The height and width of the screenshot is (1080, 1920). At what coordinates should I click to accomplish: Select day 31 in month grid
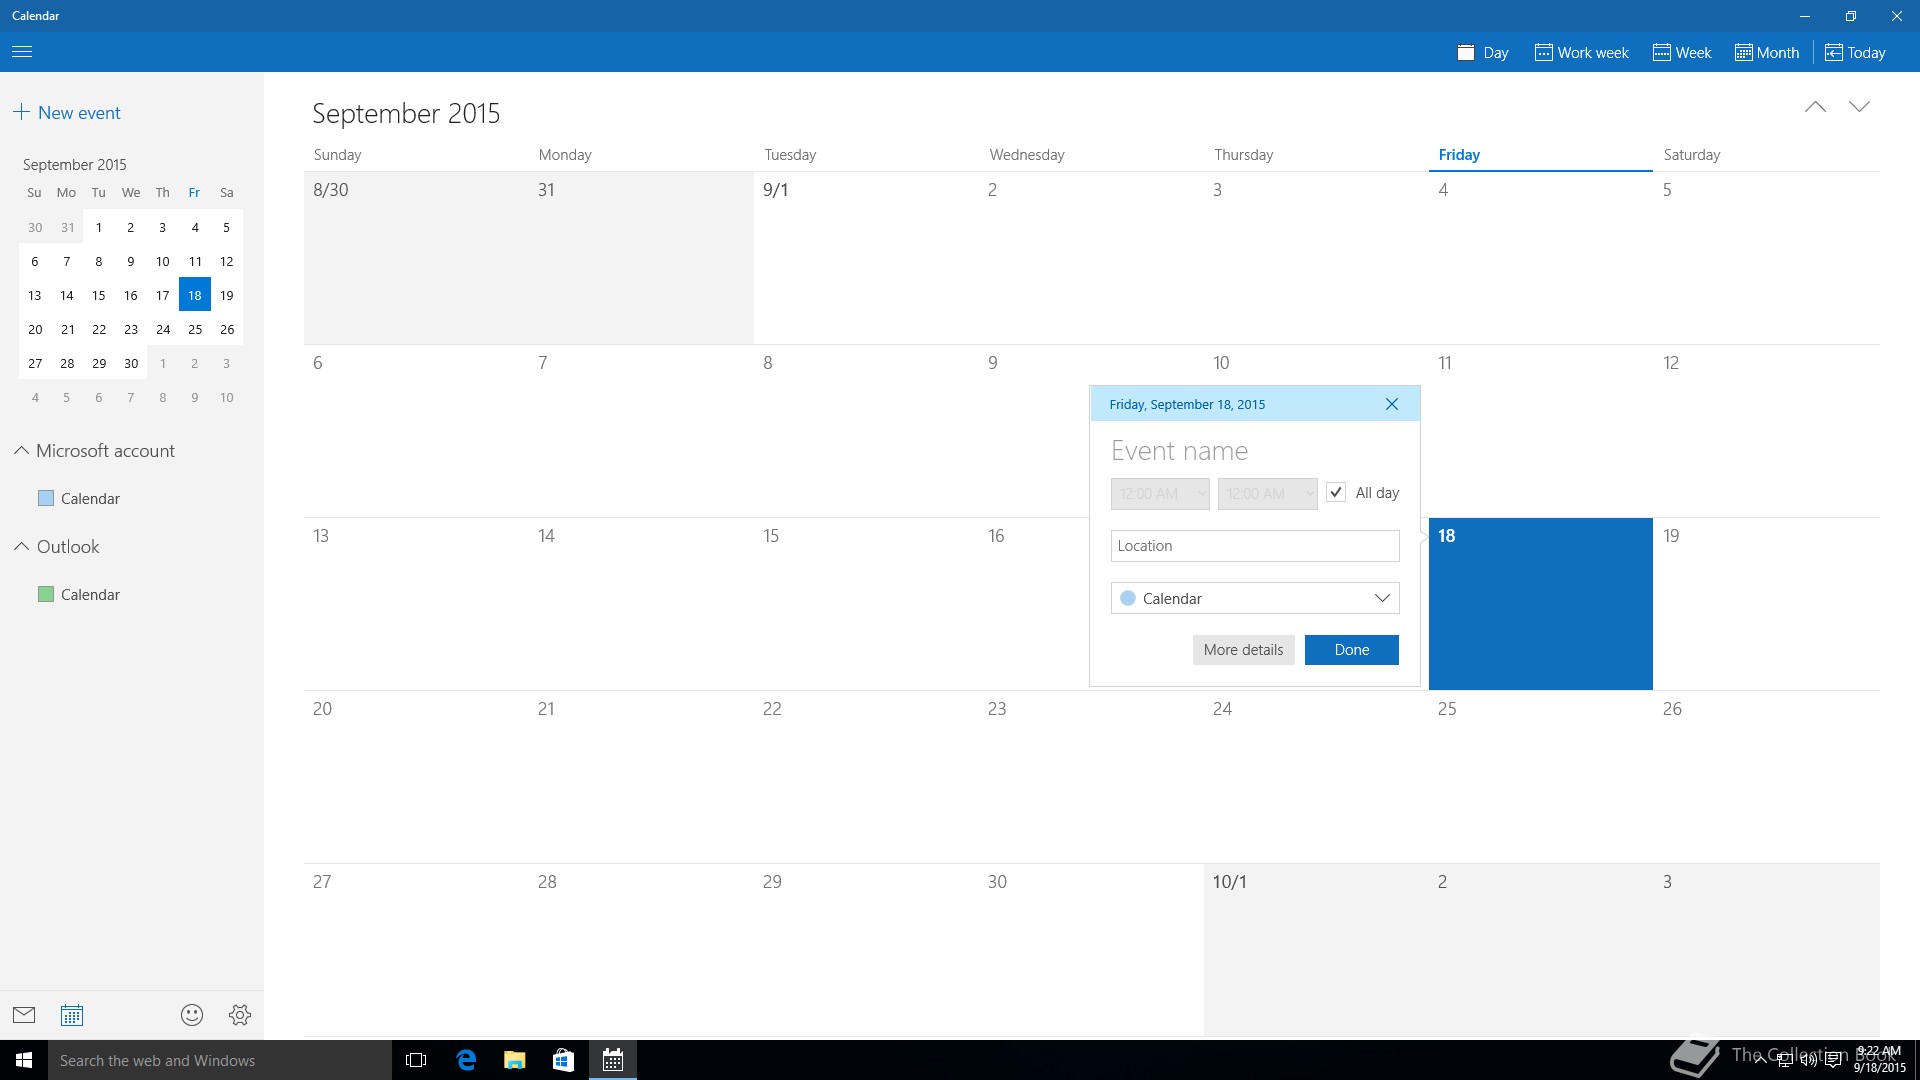click(641, 258)
